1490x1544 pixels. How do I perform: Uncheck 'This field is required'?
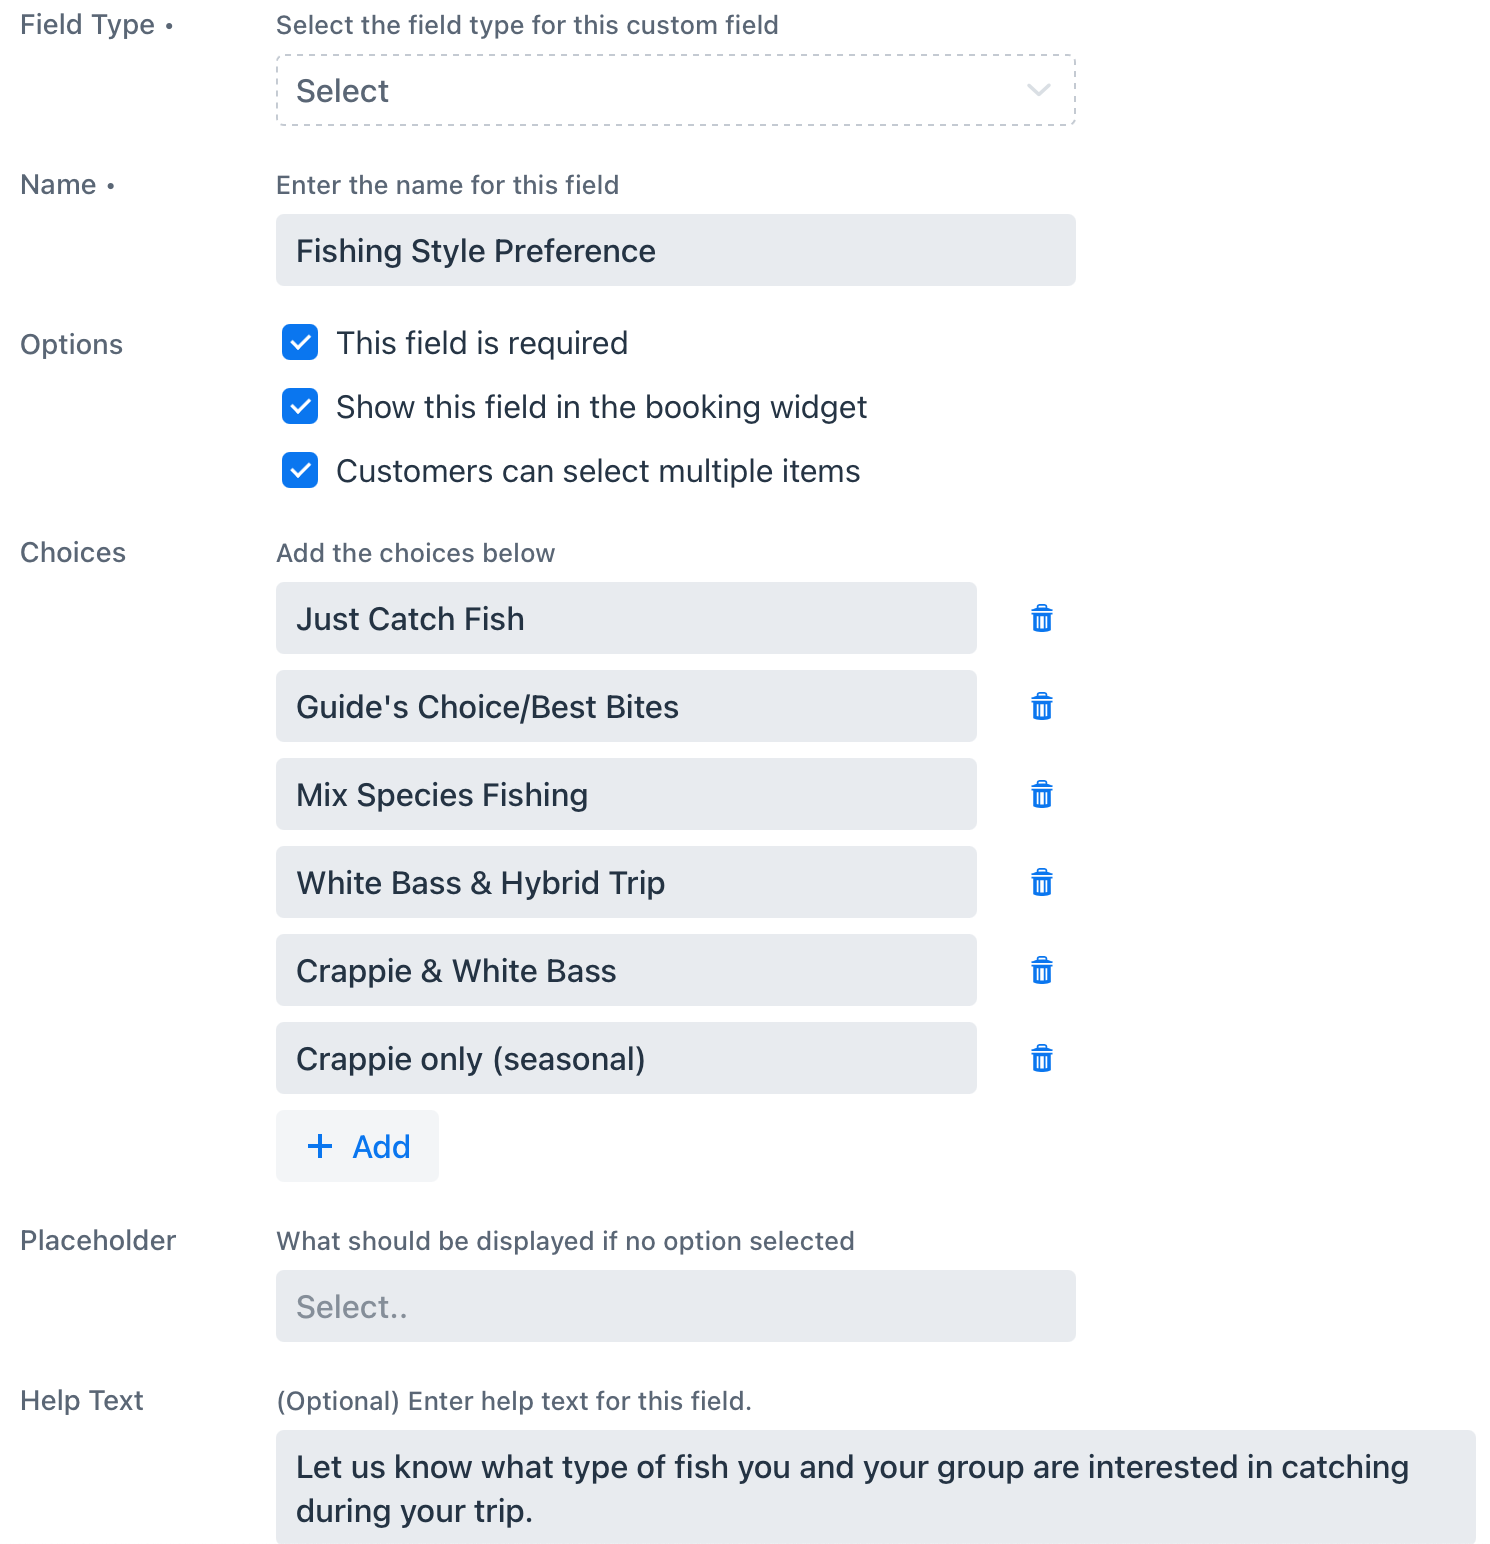[300, 342]
